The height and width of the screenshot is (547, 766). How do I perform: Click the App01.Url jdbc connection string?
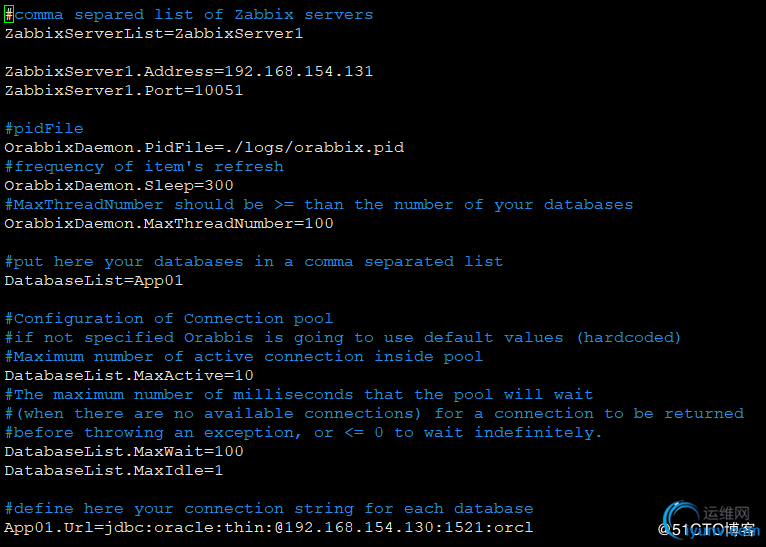click(x=268, y=528)
